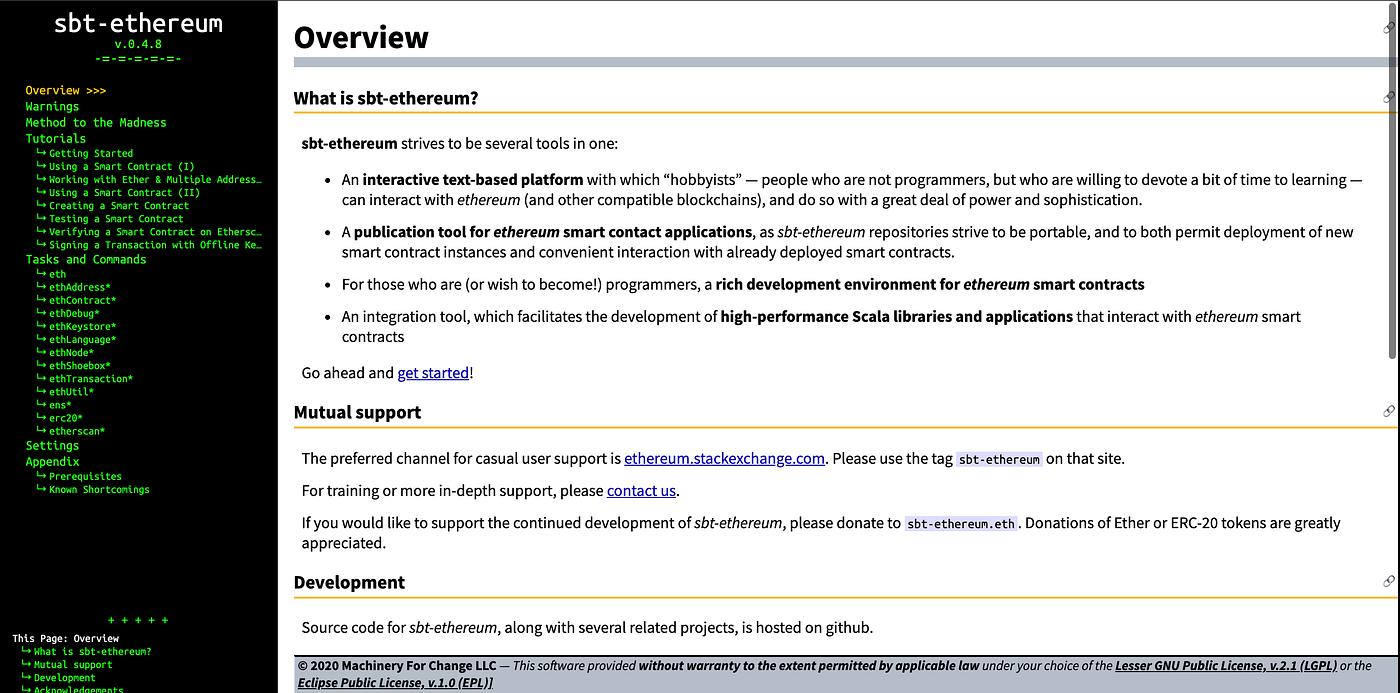Open permalink icon beside Mutual support

(x=1389, y=411)
